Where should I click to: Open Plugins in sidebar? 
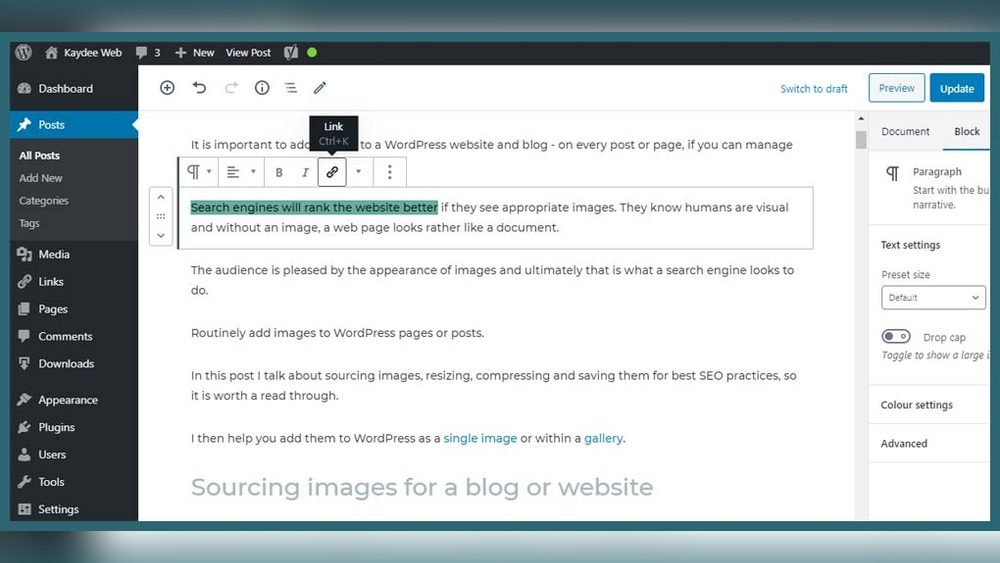pos(73,427)
